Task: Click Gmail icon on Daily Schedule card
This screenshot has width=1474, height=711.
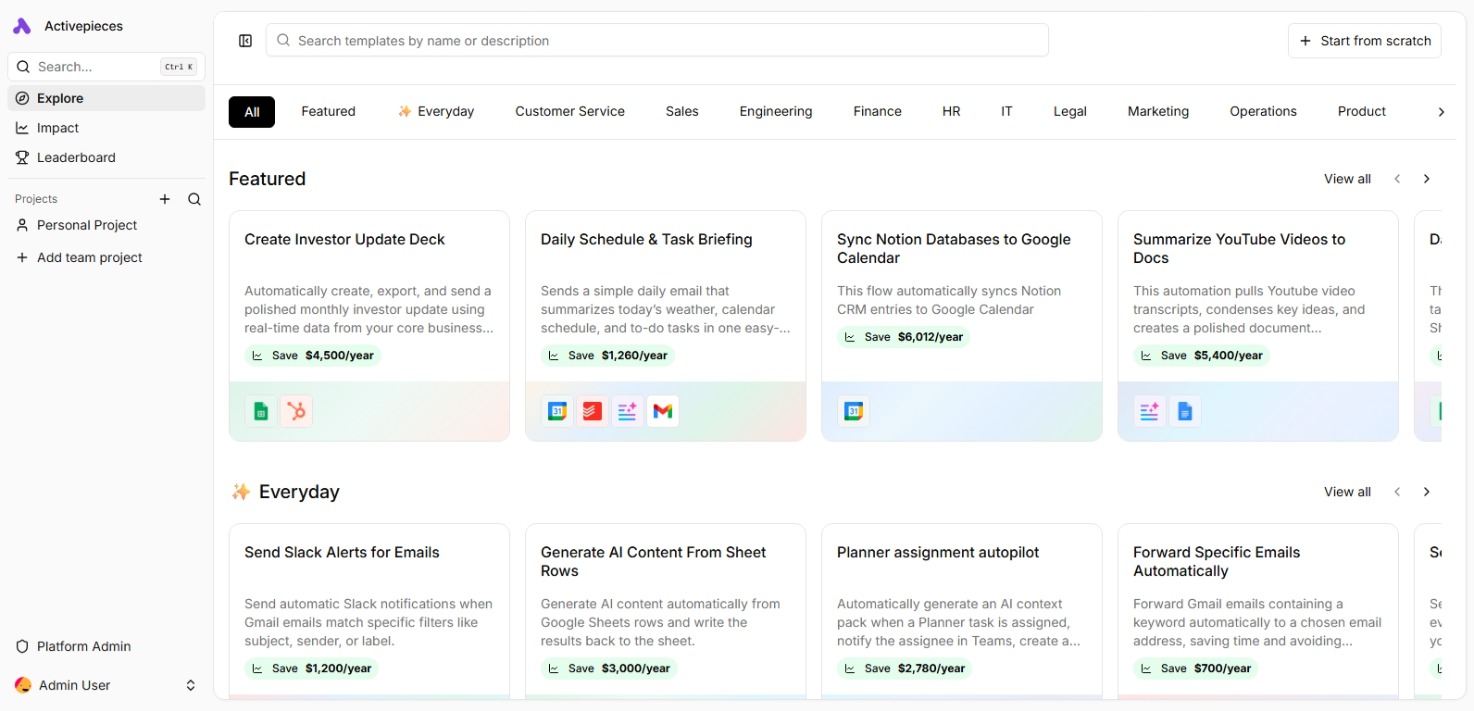Action: pyautogui.click(x=662, y=411)
